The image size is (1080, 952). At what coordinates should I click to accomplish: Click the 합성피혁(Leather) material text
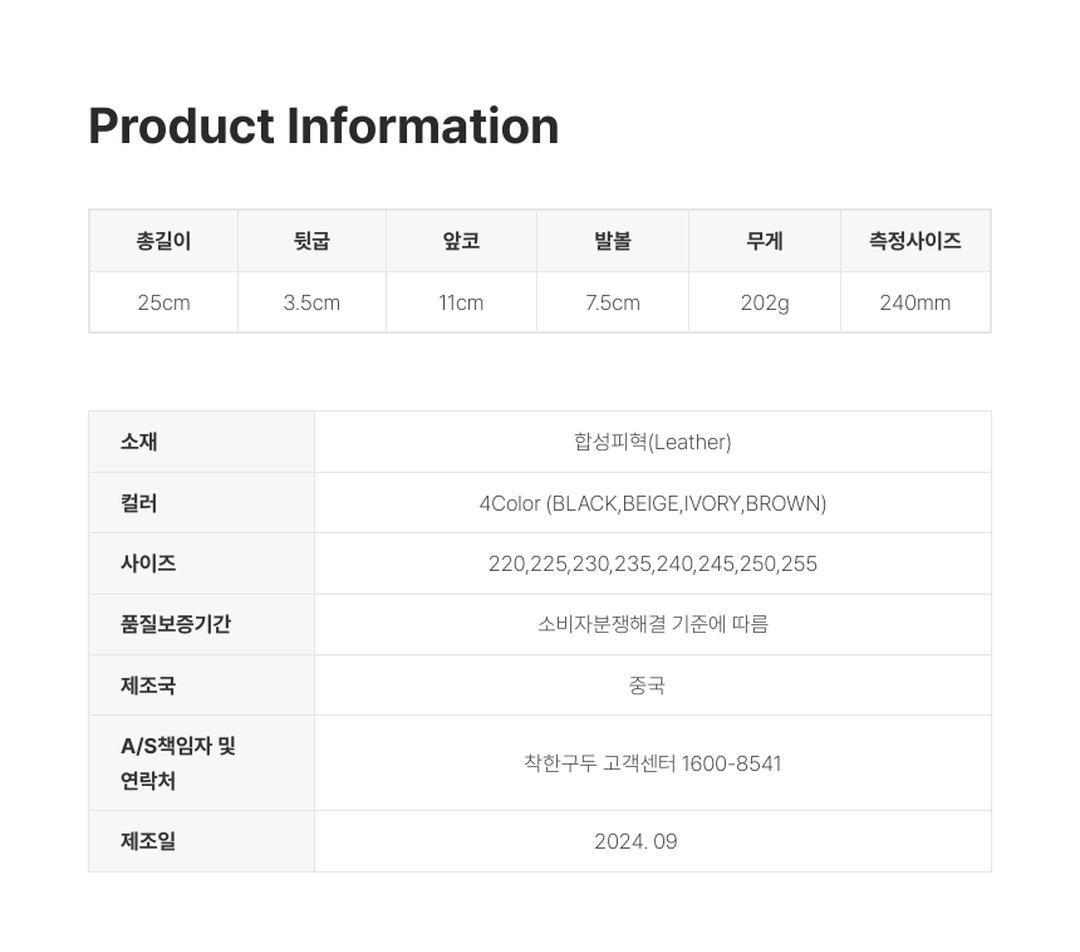tap(652, 442)
